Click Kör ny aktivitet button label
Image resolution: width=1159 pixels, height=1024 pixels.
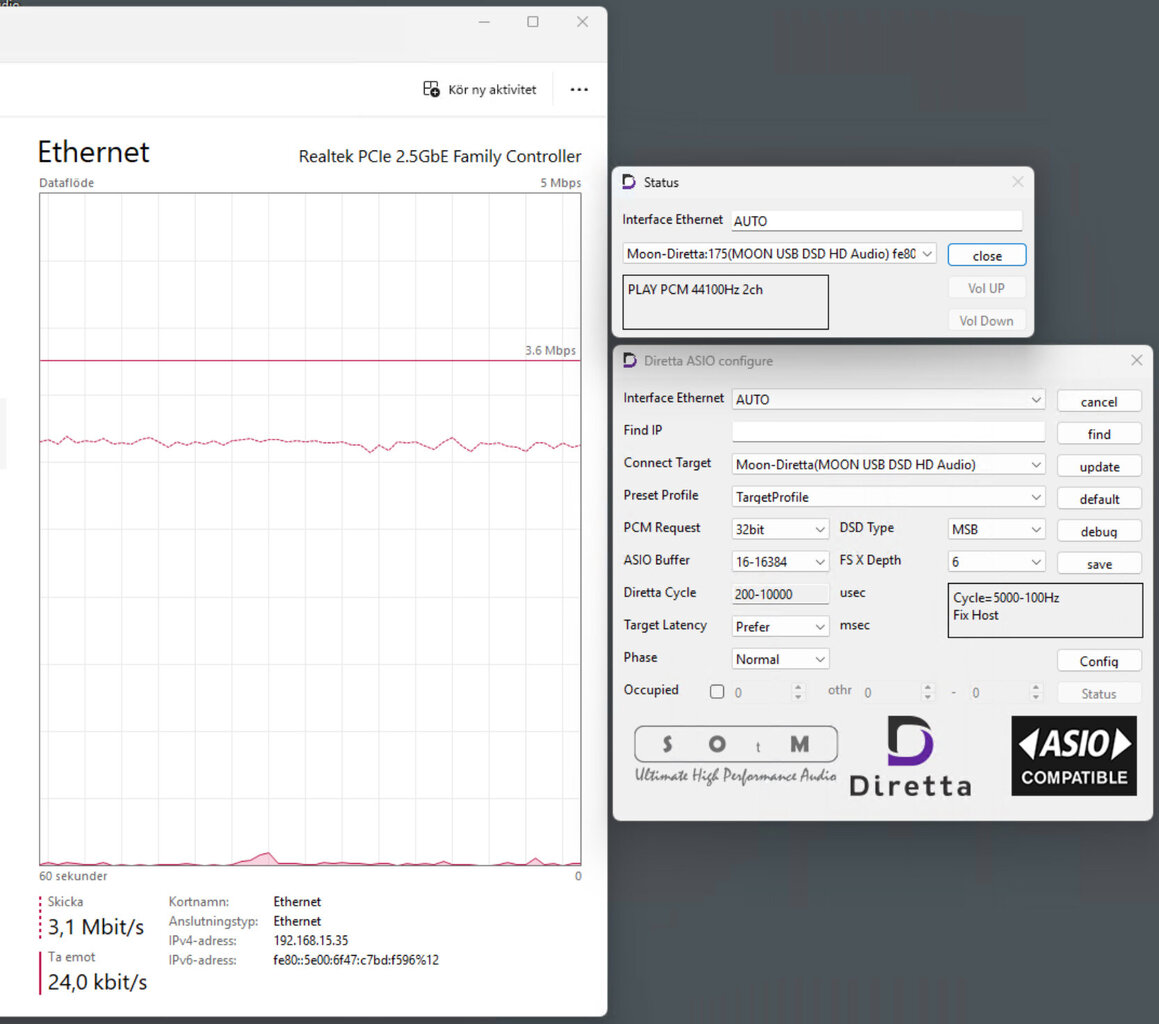pos(492,89)
